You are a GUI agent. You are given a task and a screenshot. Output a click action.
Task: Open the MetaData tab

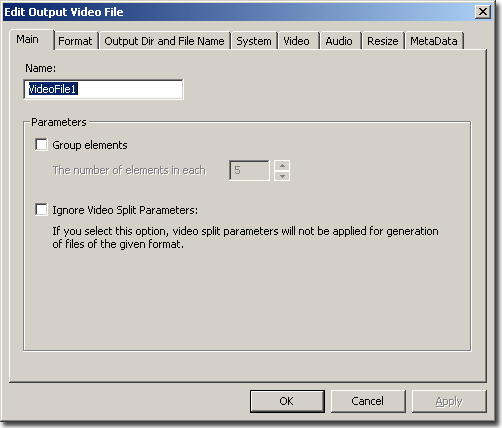click(x=434, y=41)
